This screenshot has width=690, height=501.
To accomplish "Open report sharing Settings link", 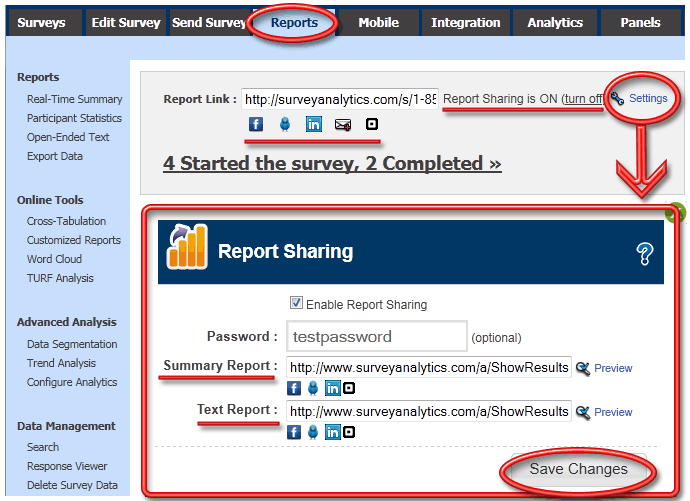I will coord(648,98).
